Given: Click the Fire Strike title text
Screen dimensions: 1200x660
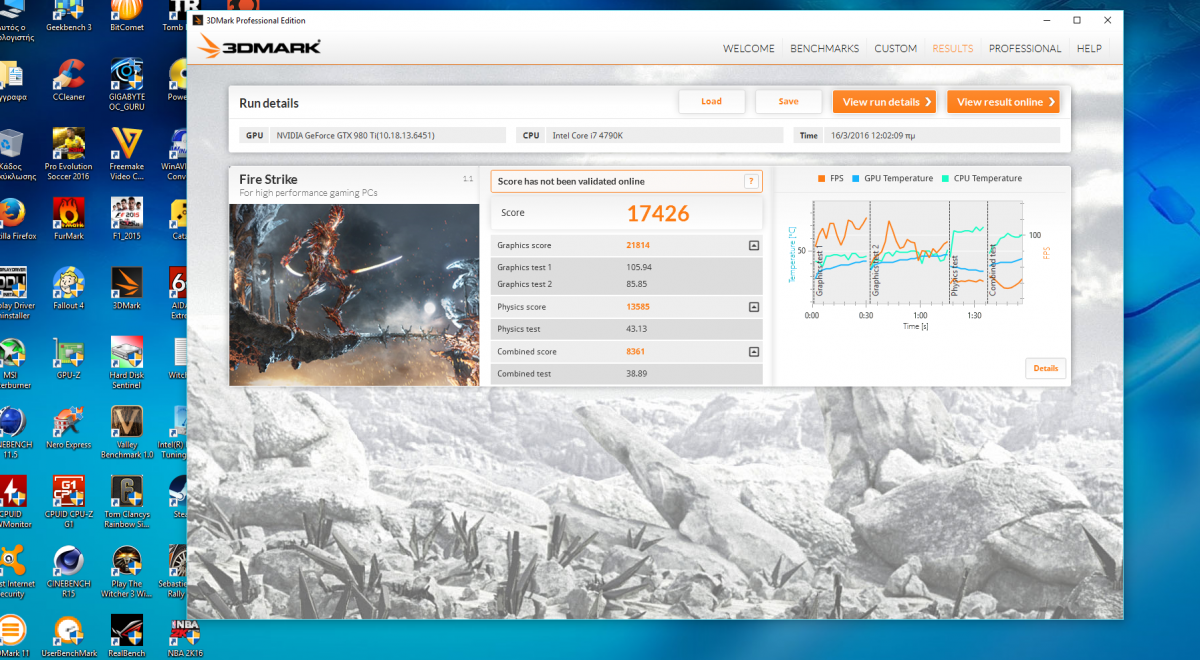Looking at the screenshot, I should 268,180.
